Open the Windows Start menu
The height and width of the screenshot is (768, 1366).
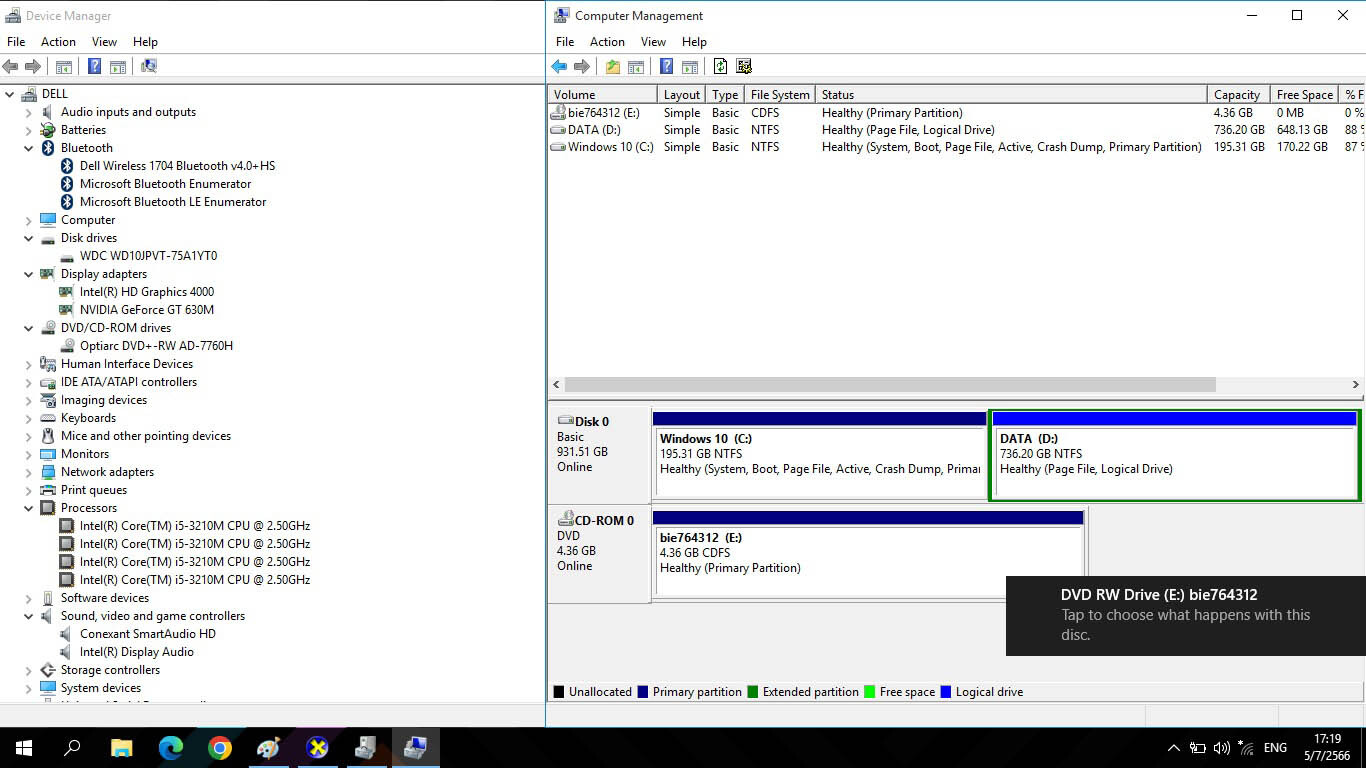click(x=24, y=748)
